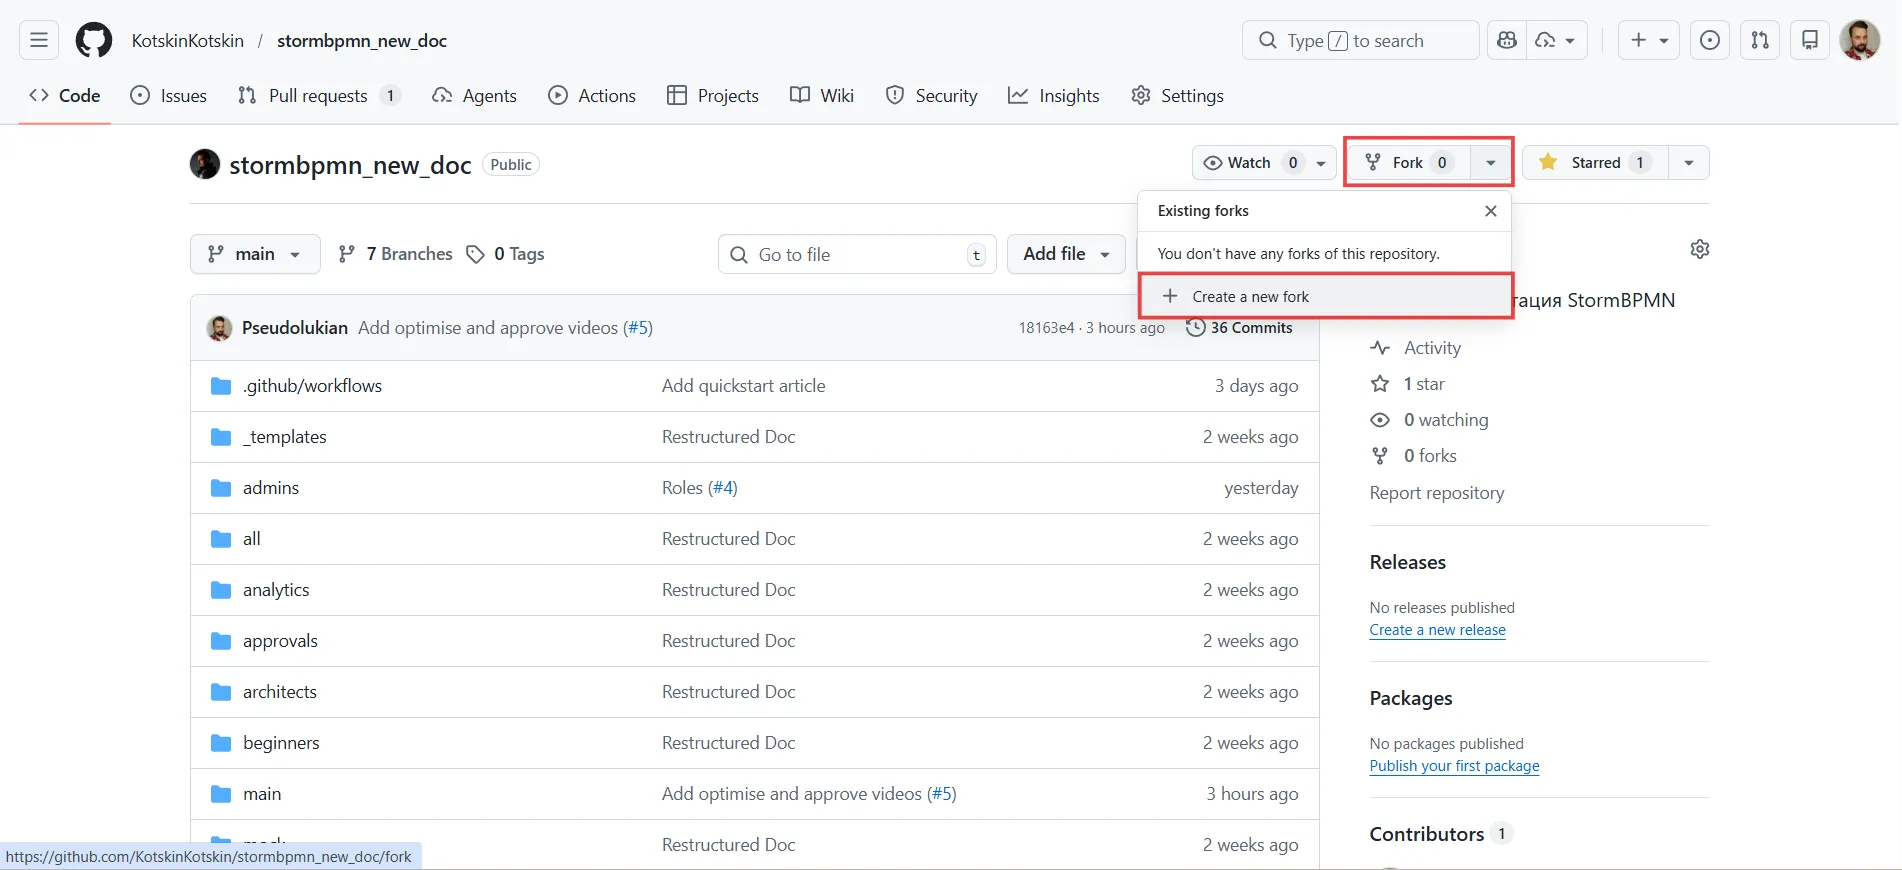Open the Insights tab

(1054, 96)
